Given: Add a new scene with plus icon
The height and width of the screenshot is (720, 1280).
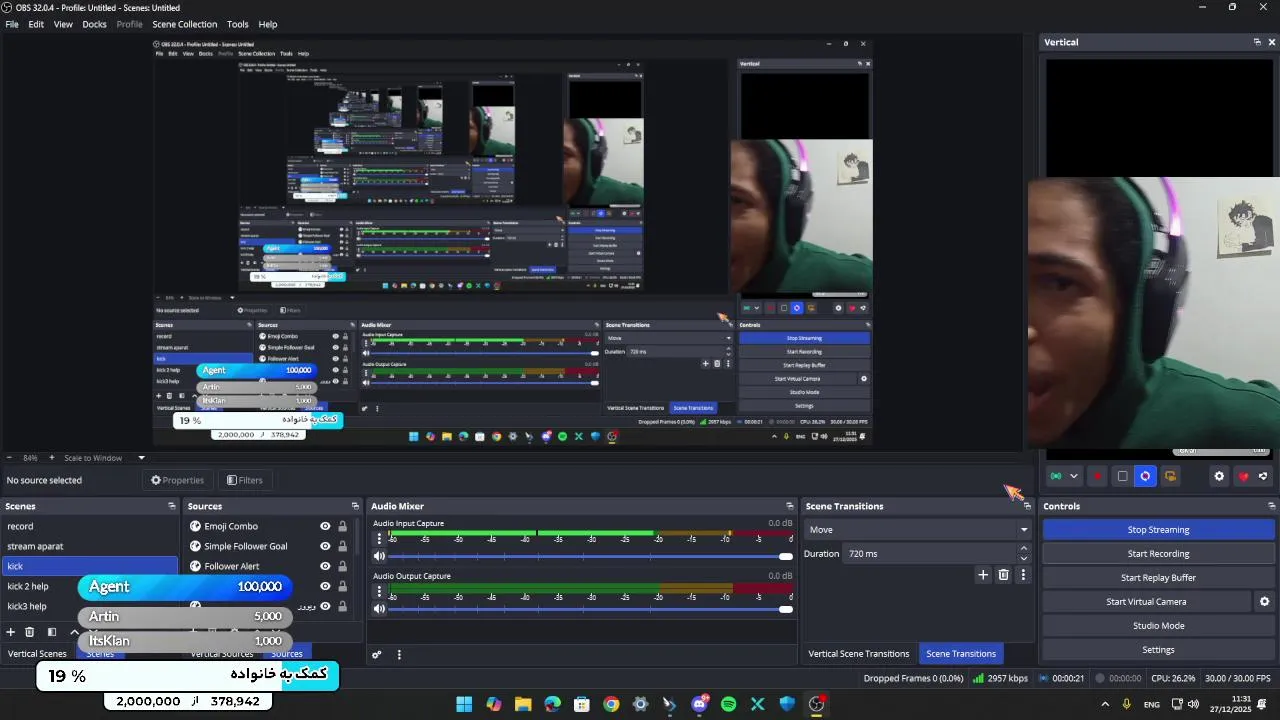Looking at the screenshot, I should click(x=11, y=632).
